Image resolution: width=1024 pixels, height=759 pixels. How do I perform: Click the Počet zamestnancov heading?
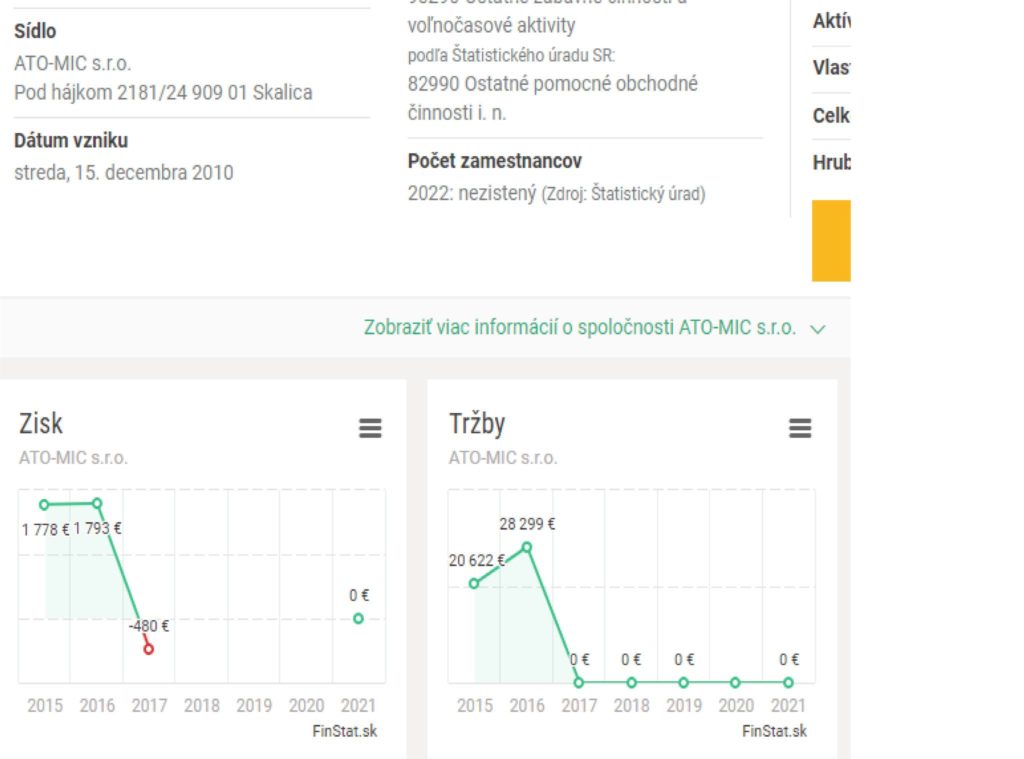[494, 161]
